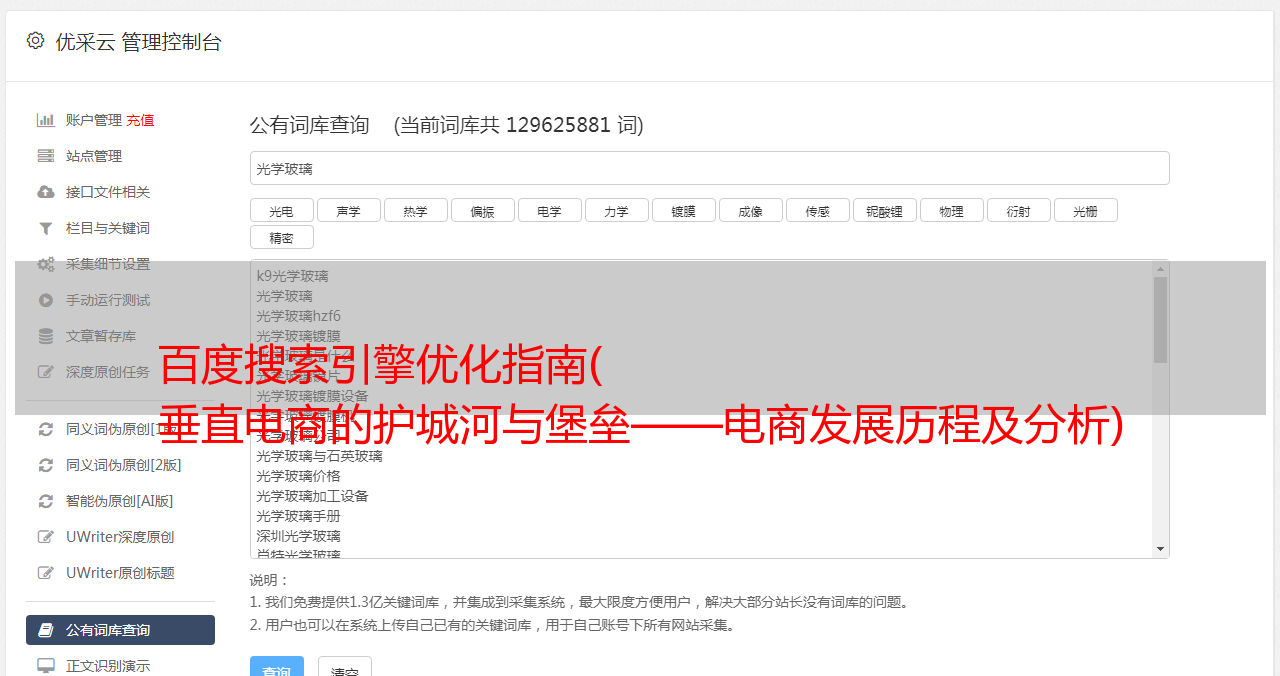Click the 镀膜 tag button

click(x=683, y=210)
